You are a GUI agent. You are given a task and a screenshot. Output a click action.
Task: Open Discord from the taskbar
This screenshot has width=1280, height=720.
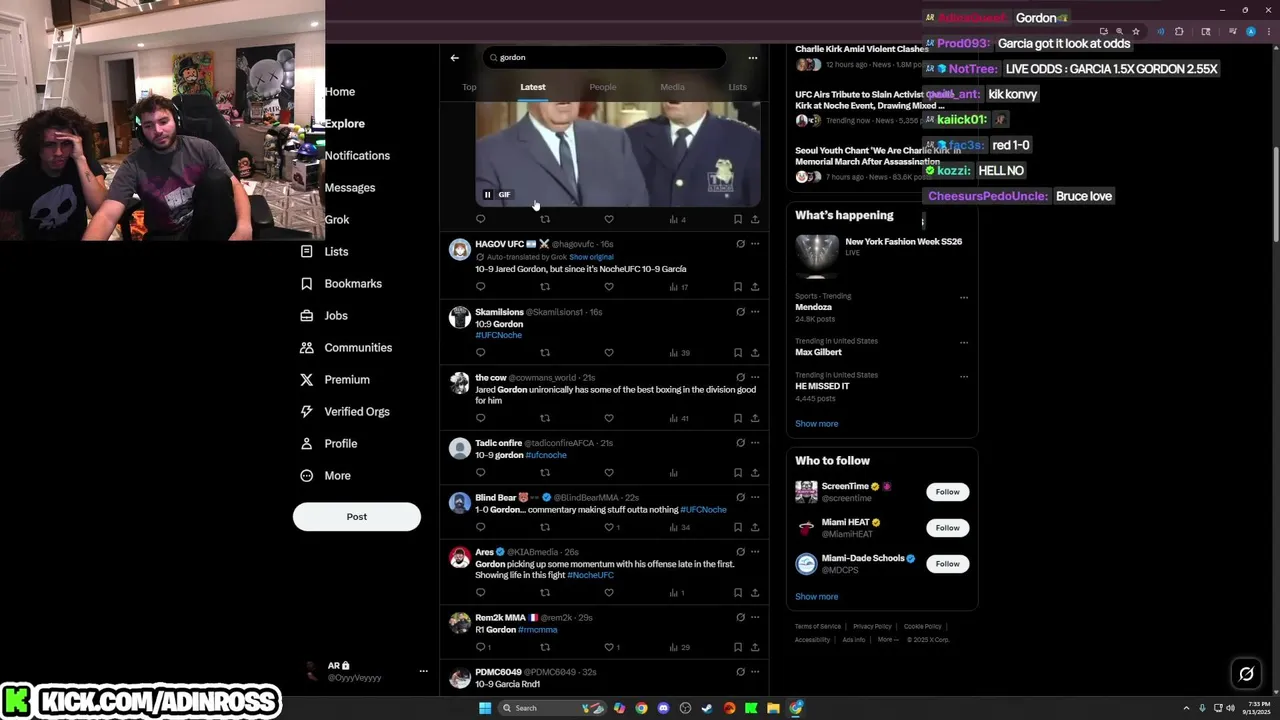[x=663, y=708]
